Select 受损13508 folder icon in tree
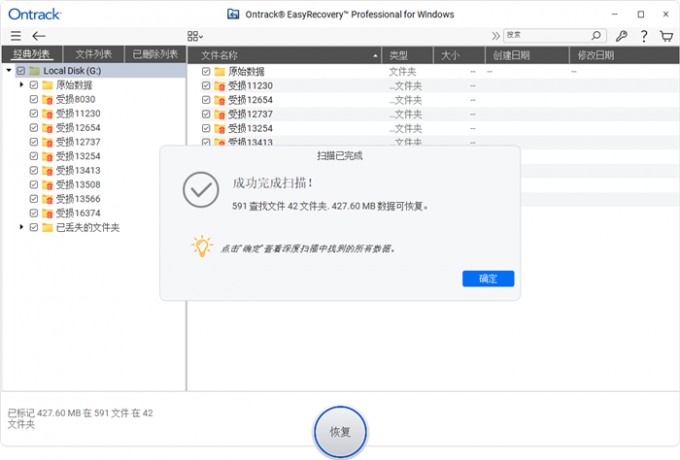The image size is (680, 460). pos(47,185)
